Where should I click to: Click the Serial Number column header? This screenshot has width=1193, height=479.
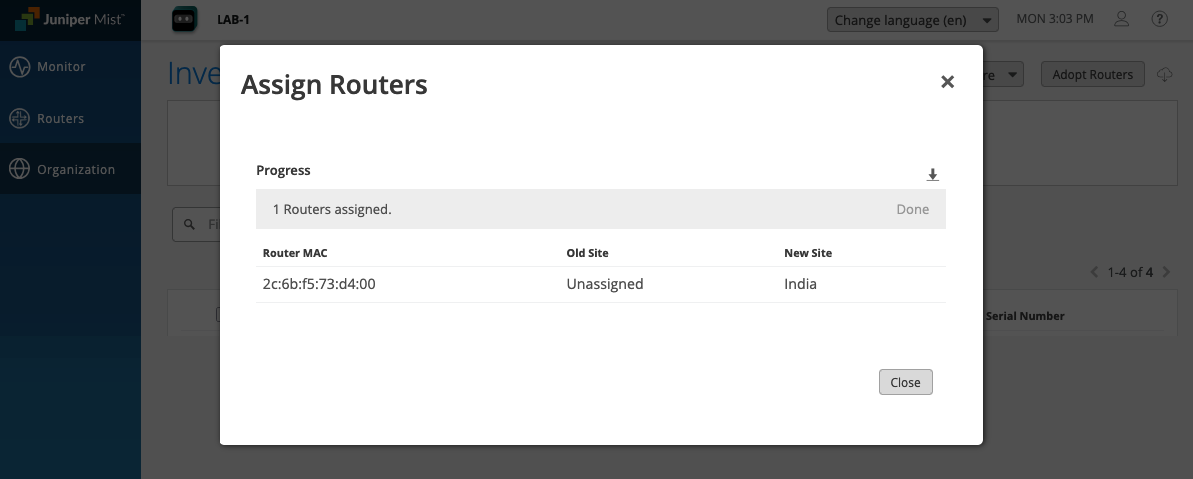coord(1024,316)
